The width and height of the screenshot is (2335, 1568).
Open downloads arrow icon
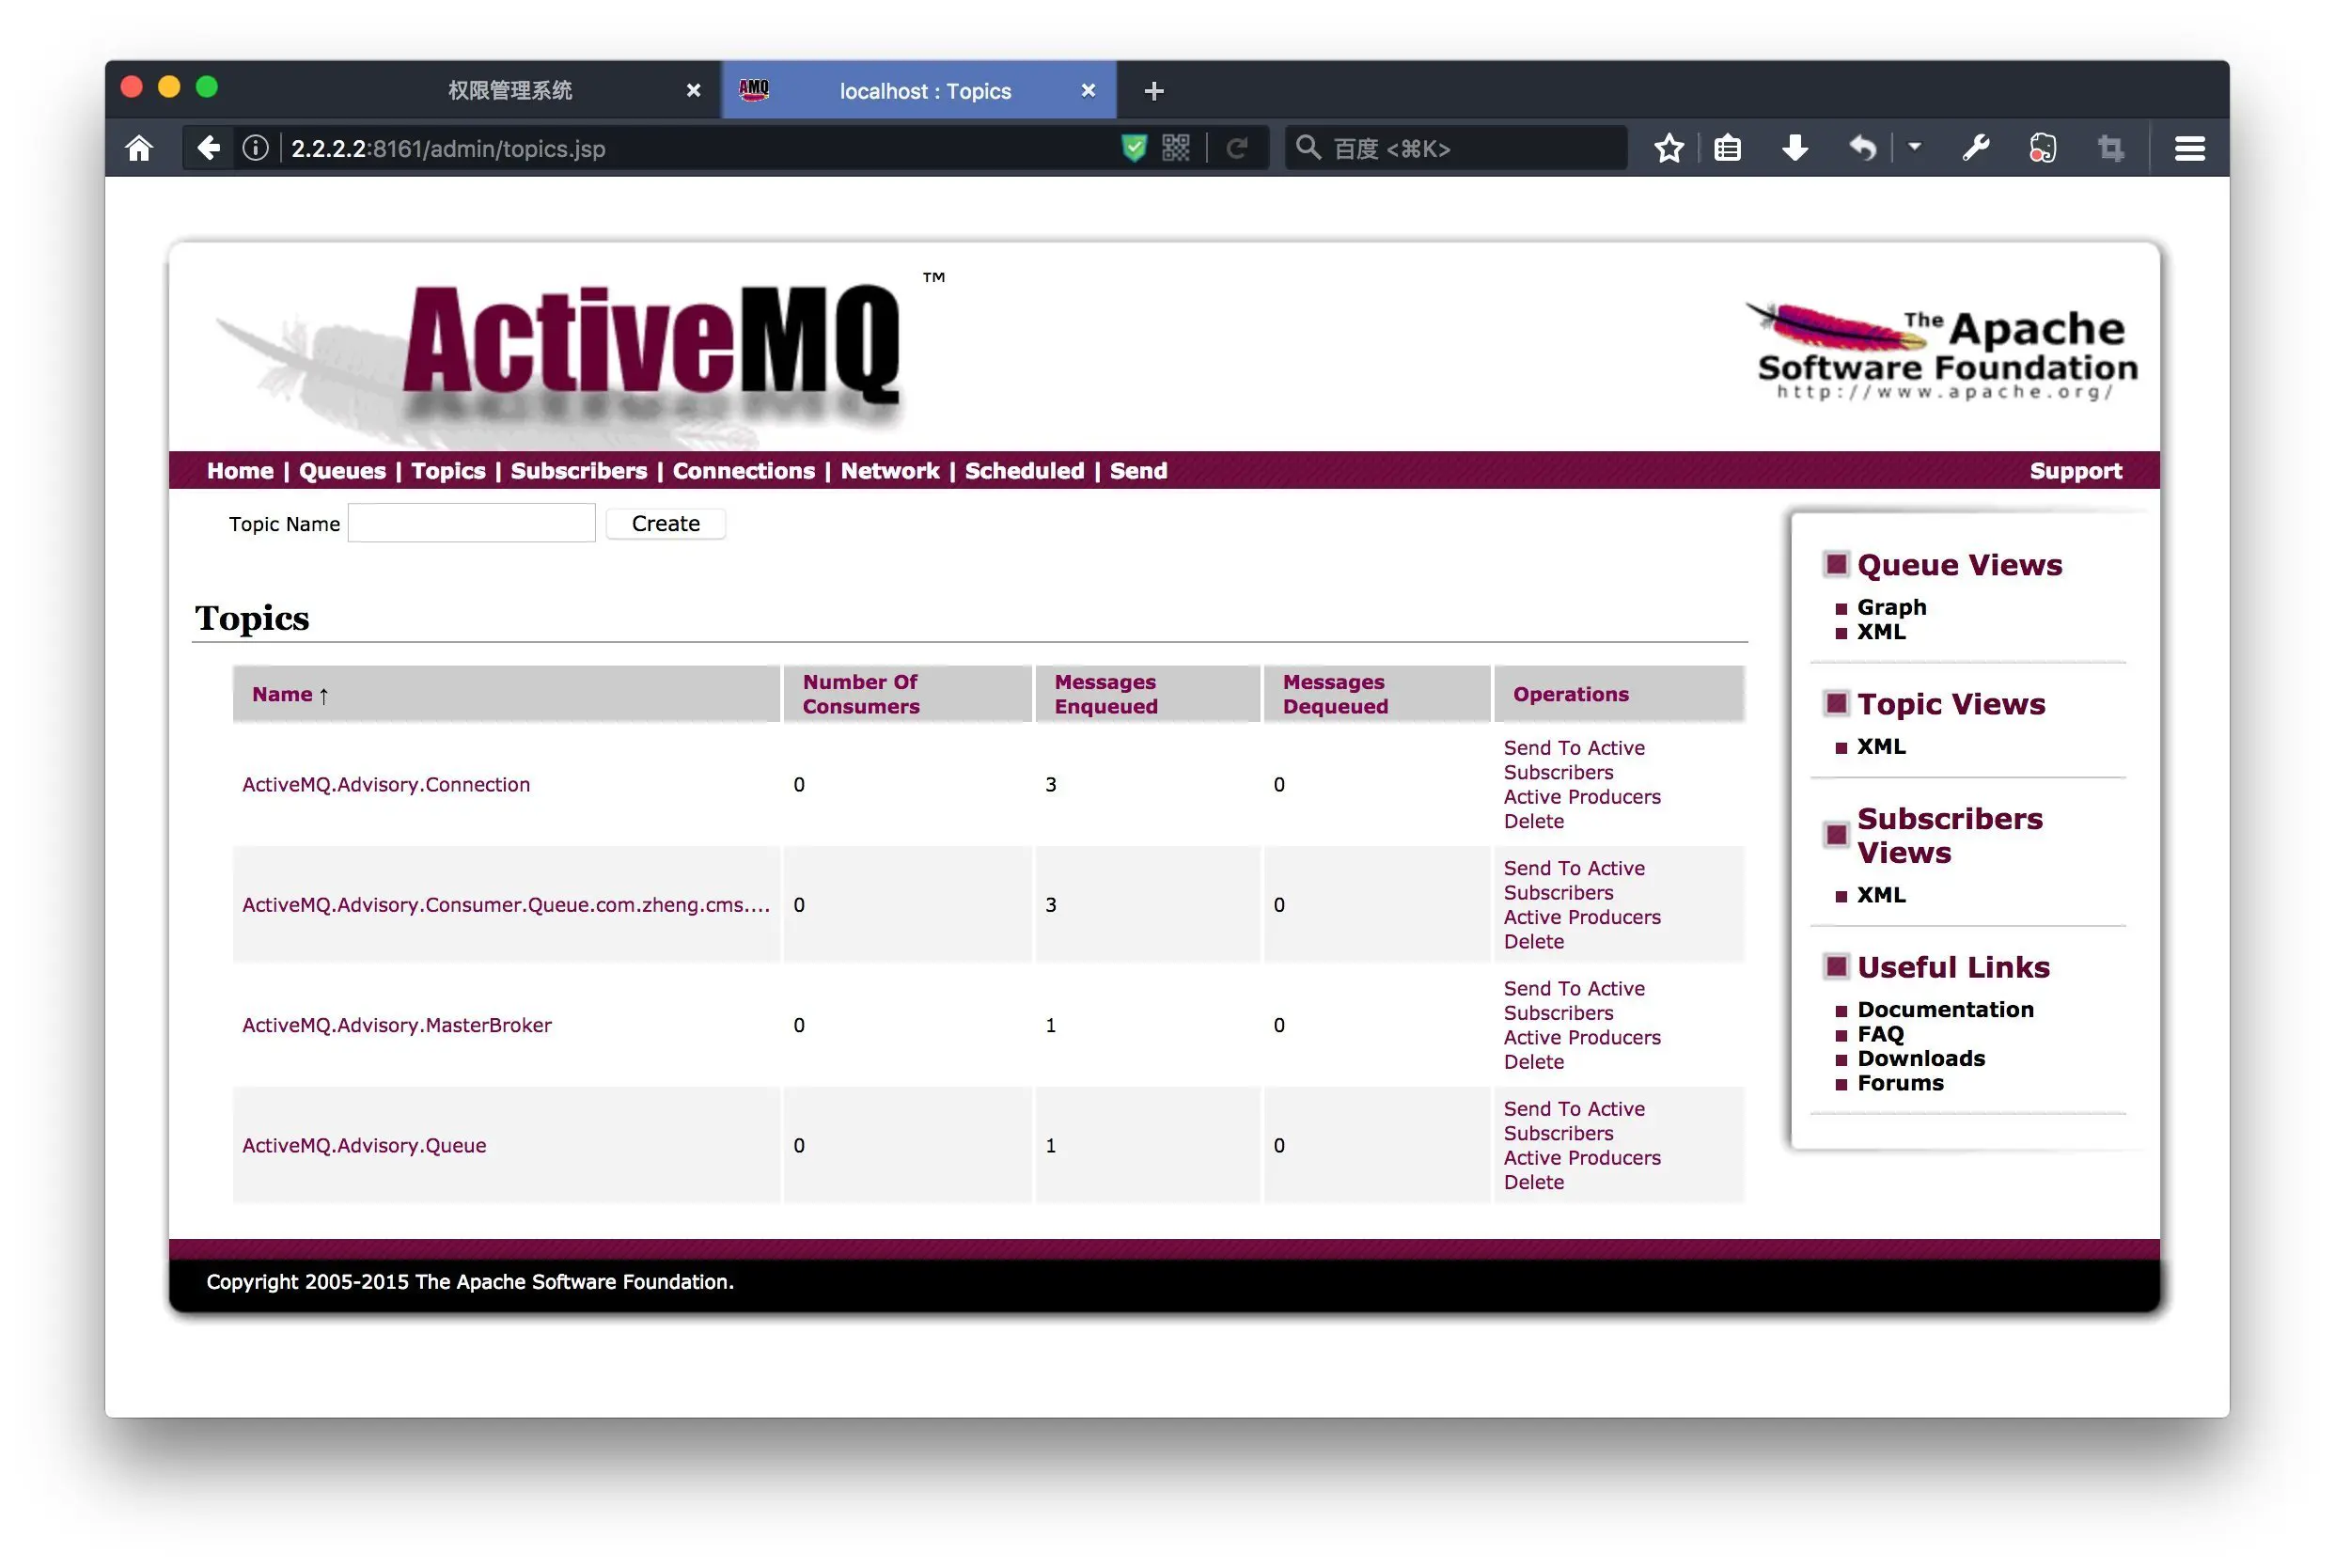click(x=1795, y=149)
